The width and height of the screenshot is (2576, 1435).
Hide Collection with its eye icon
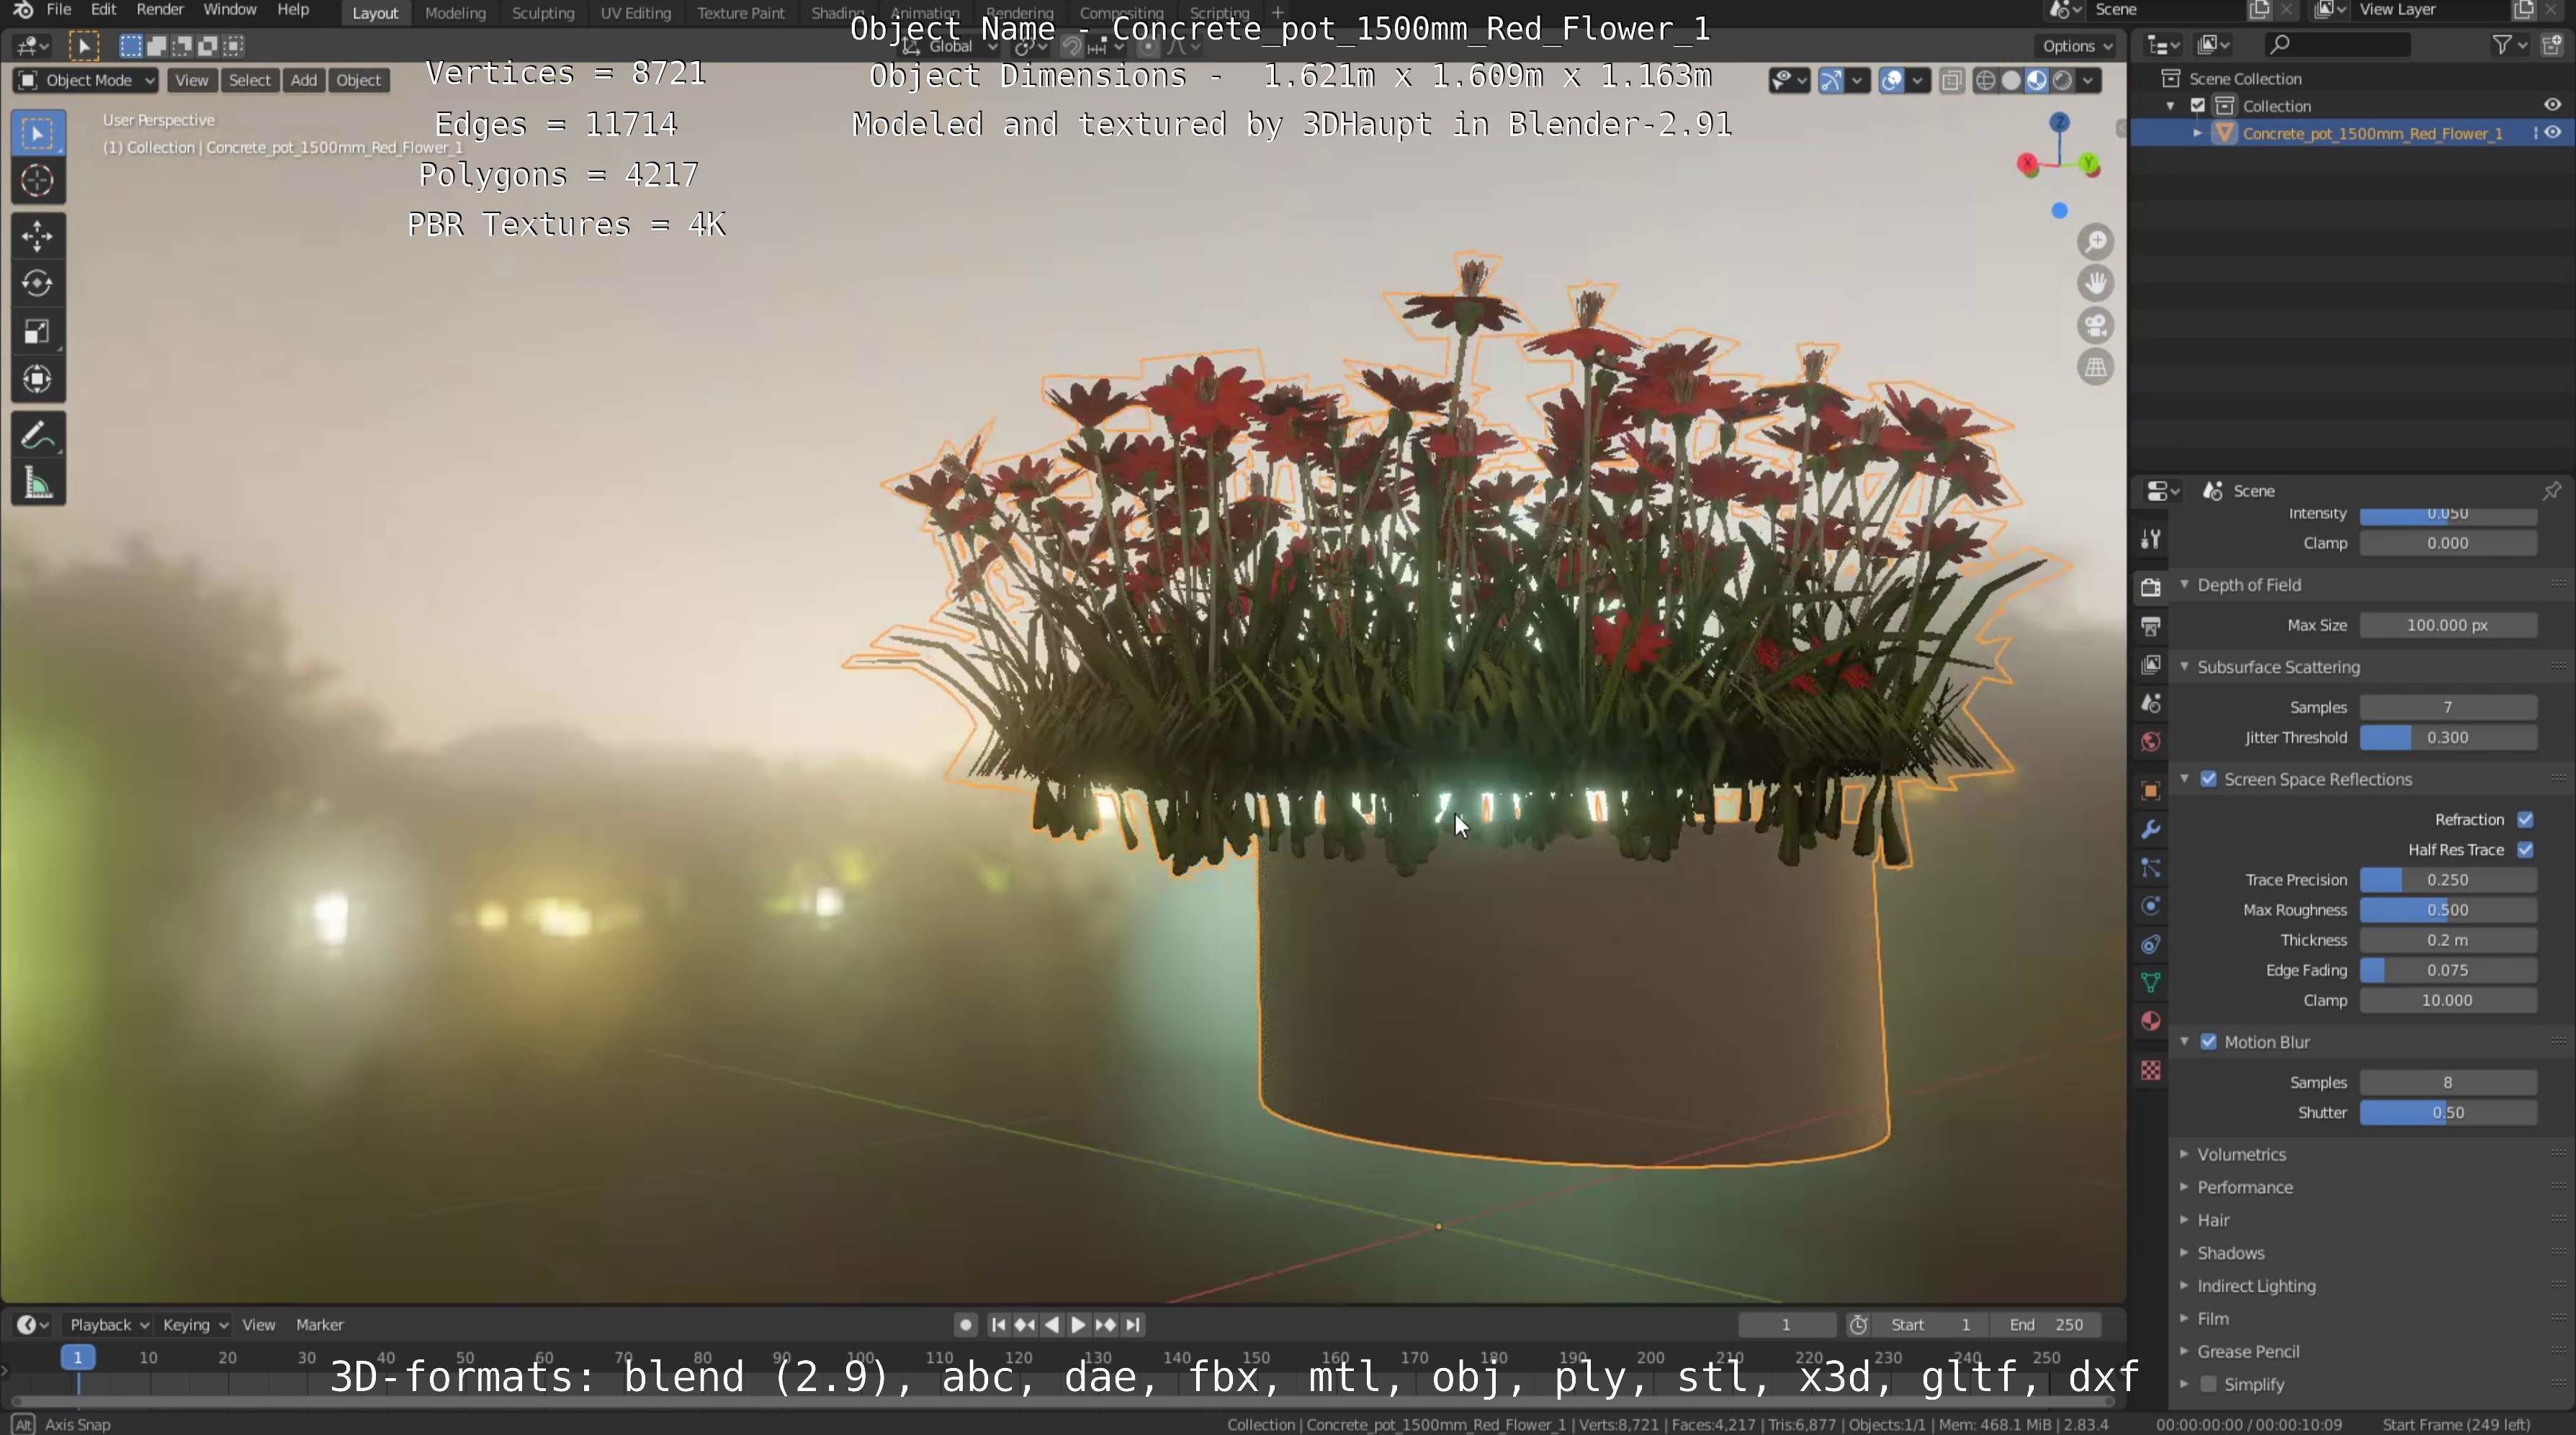(2552, 105)
